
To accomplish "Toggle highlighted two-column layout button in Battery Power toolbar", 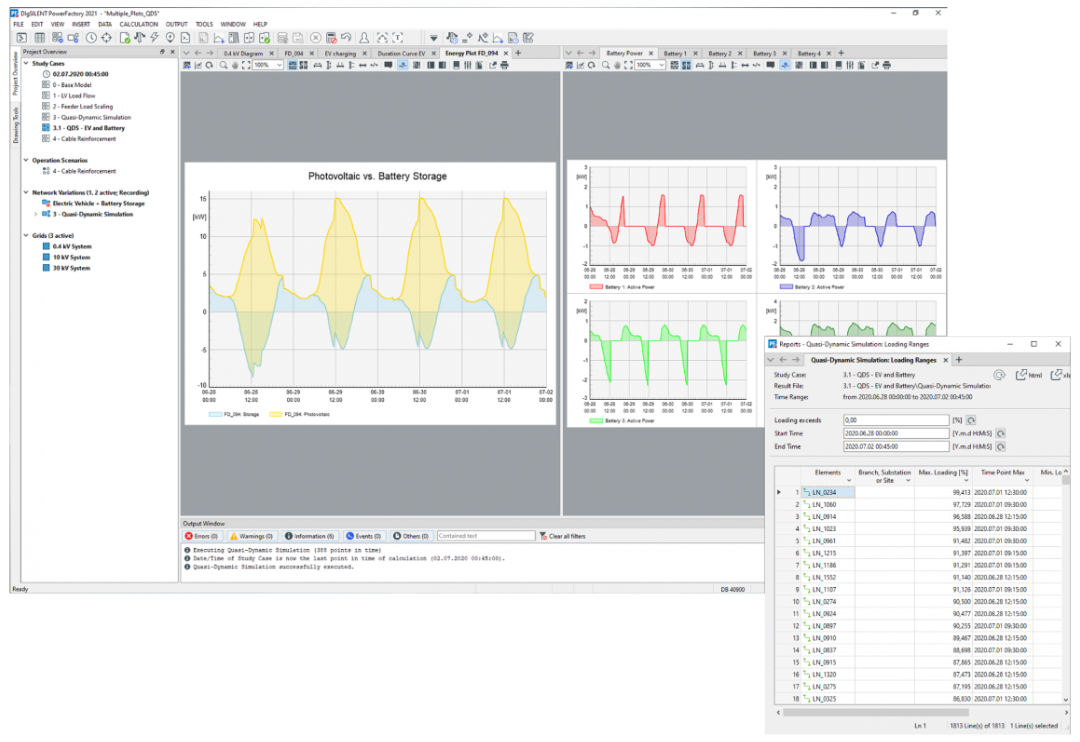I will click(686, 65).
